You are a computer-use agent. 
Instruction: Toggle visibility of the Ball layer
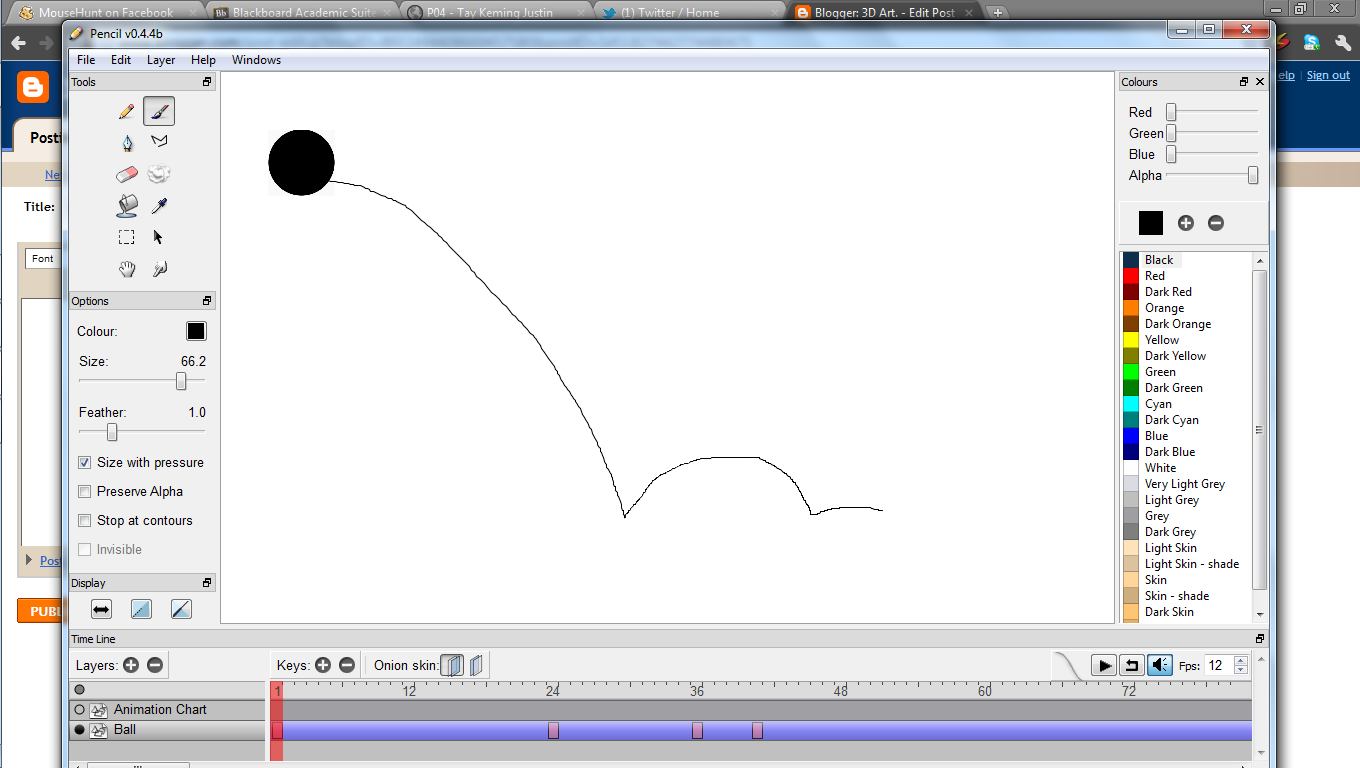[x=79, y=730]
